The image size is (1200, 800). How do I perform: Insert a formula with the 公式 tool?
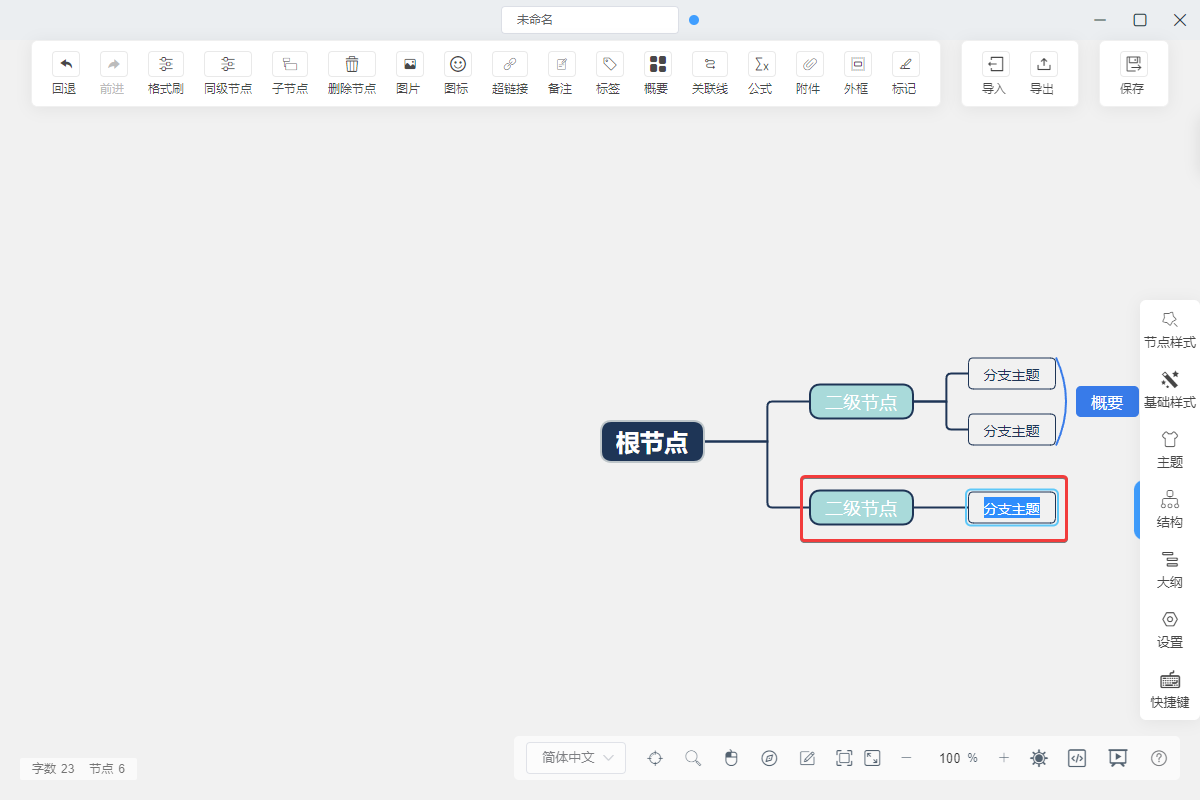click(761, 73)
